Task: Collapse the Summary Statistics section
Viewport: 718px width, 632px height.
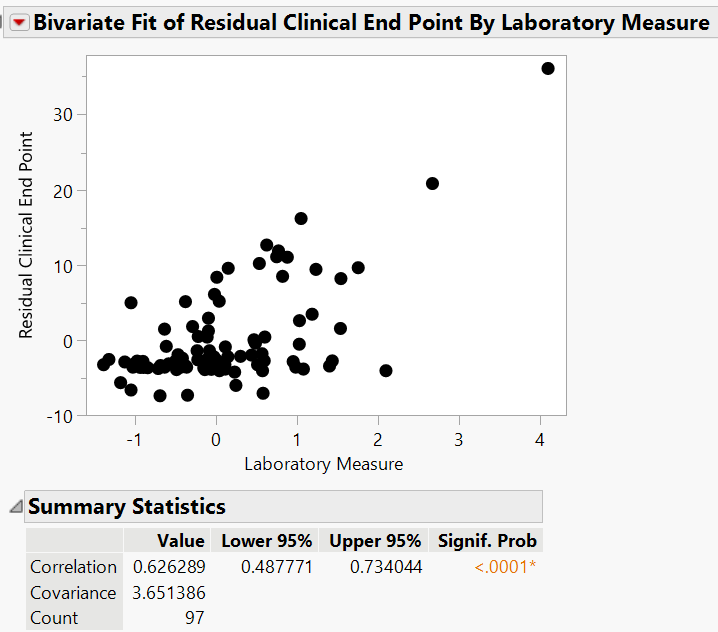Action: [15, 507]
